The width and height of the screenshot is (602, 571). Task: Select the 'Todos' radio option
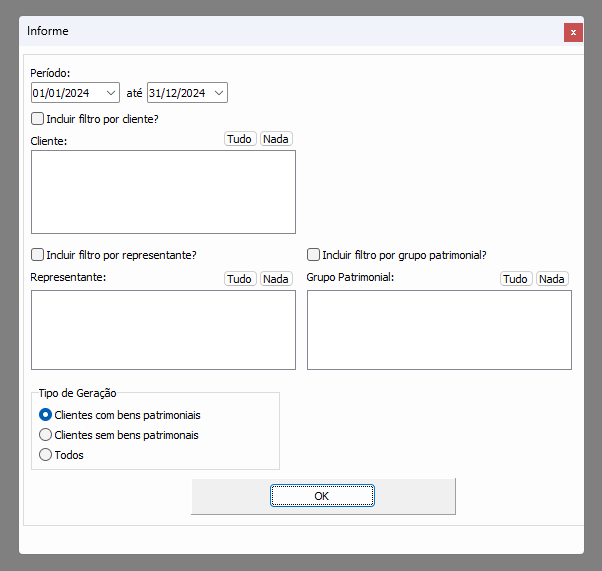[x=45, y=455]
